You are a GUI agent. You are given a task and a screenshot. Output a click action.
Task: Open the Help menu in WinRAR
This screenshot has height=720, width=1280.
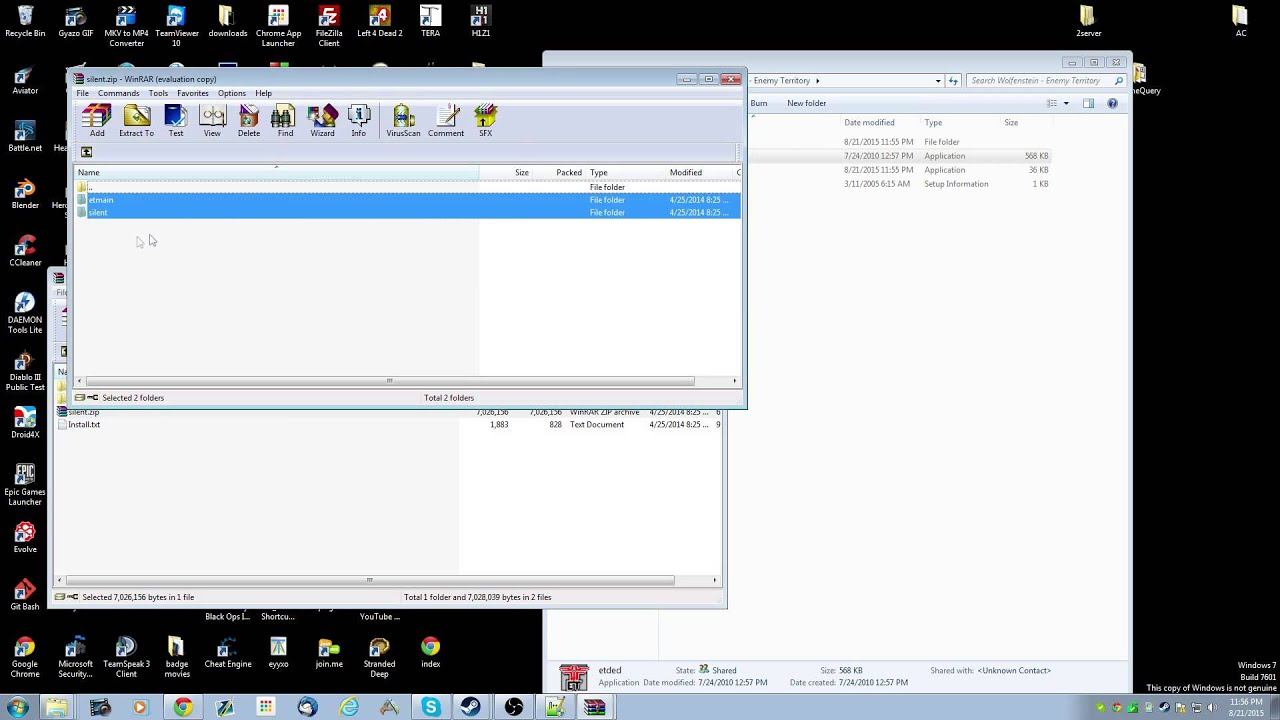tap(263, 93)
